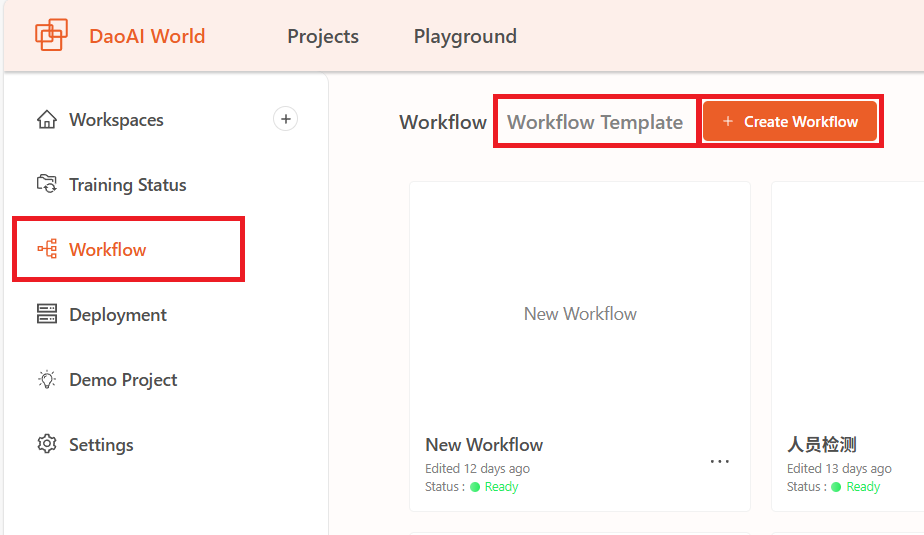Switch to the Workflow tab

coord(443,122)
